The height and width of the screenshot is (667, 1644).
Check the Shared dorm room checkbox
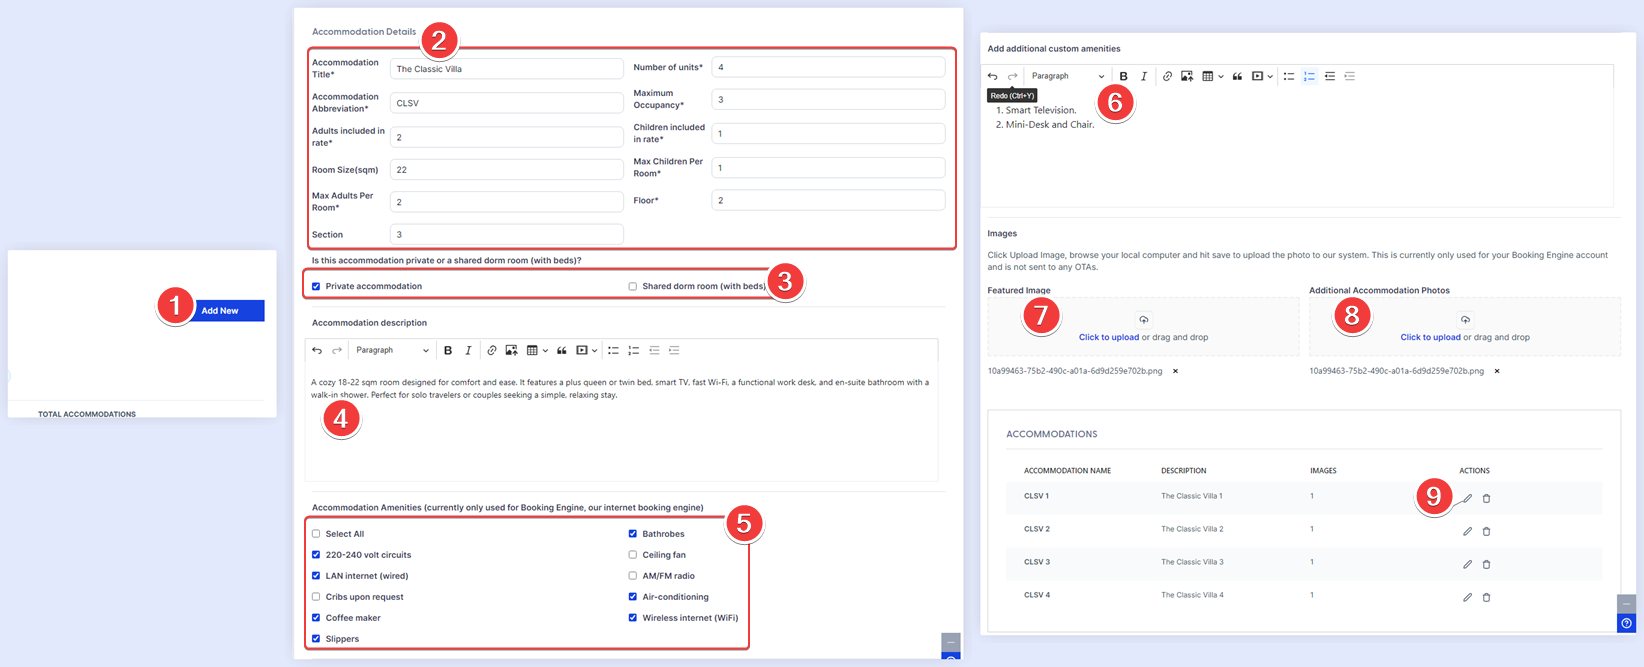click(x=632, y=287)
